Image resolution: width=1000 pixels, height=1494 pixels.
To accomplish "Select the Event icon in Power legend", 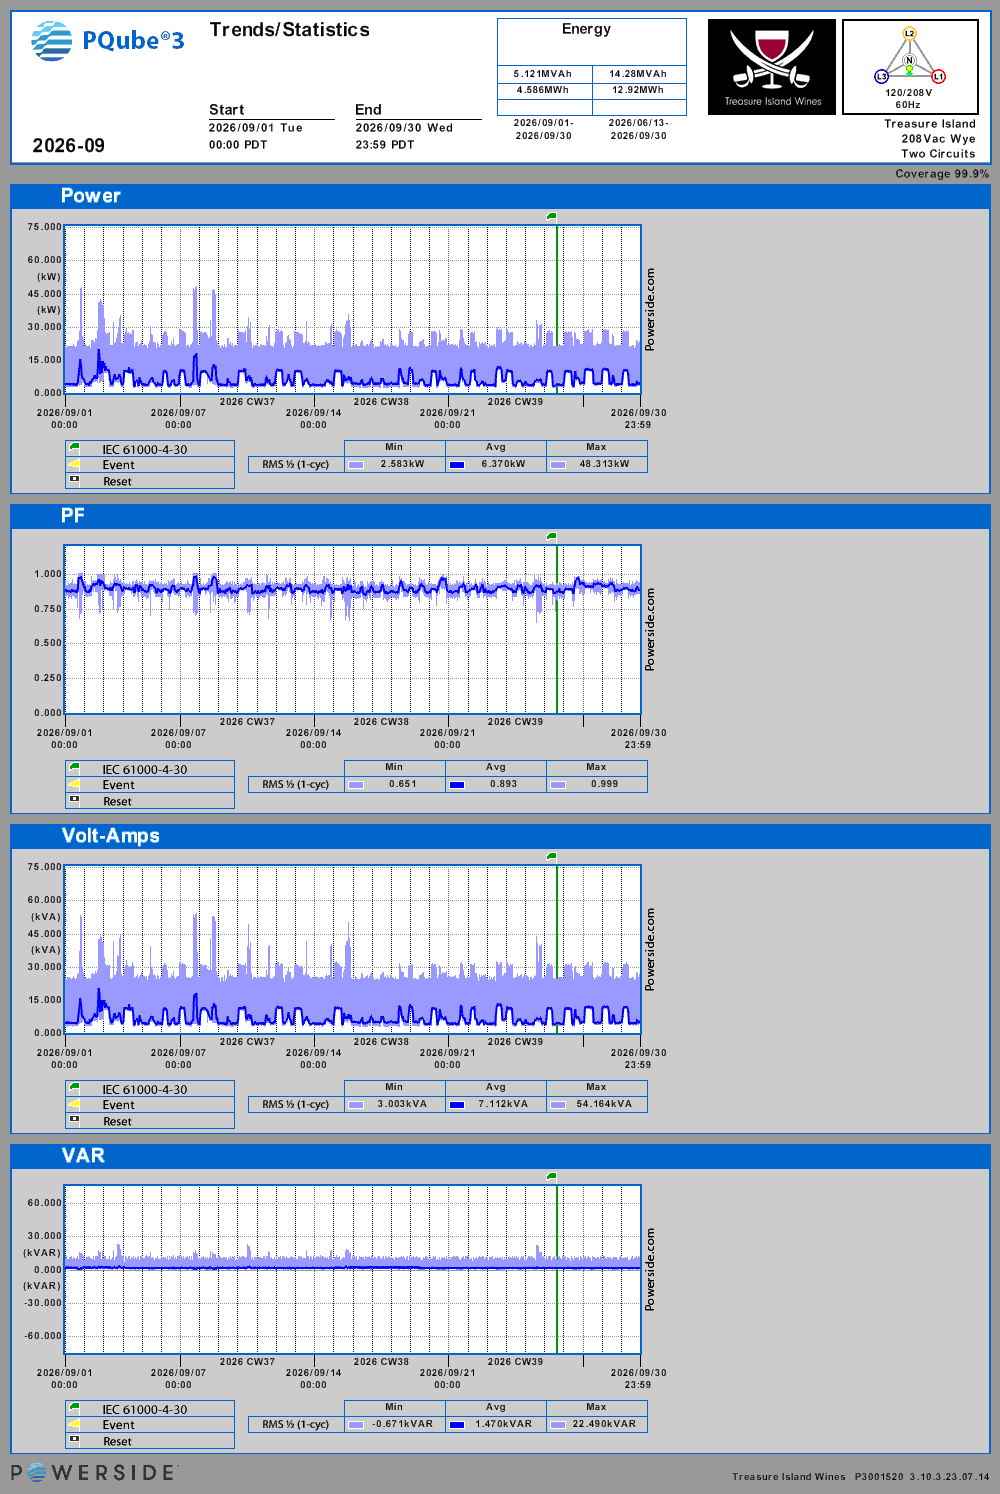I will (74, 464).
